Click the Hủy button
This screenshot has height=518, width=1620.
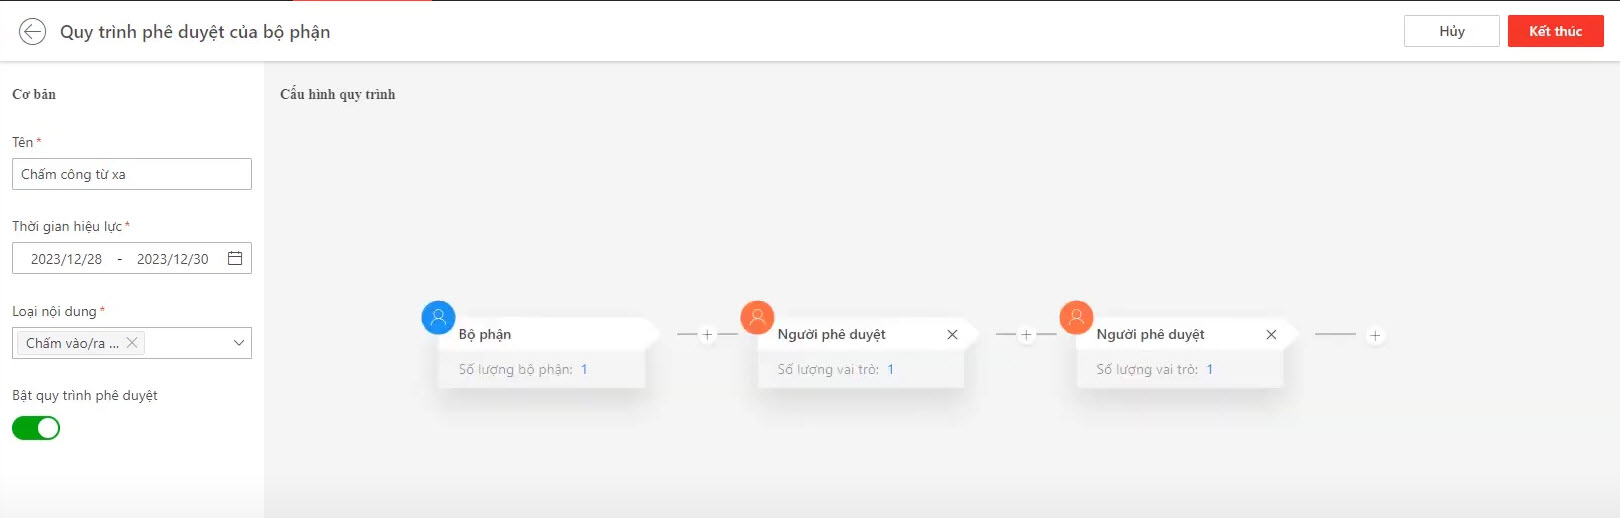click(1451, 31)
